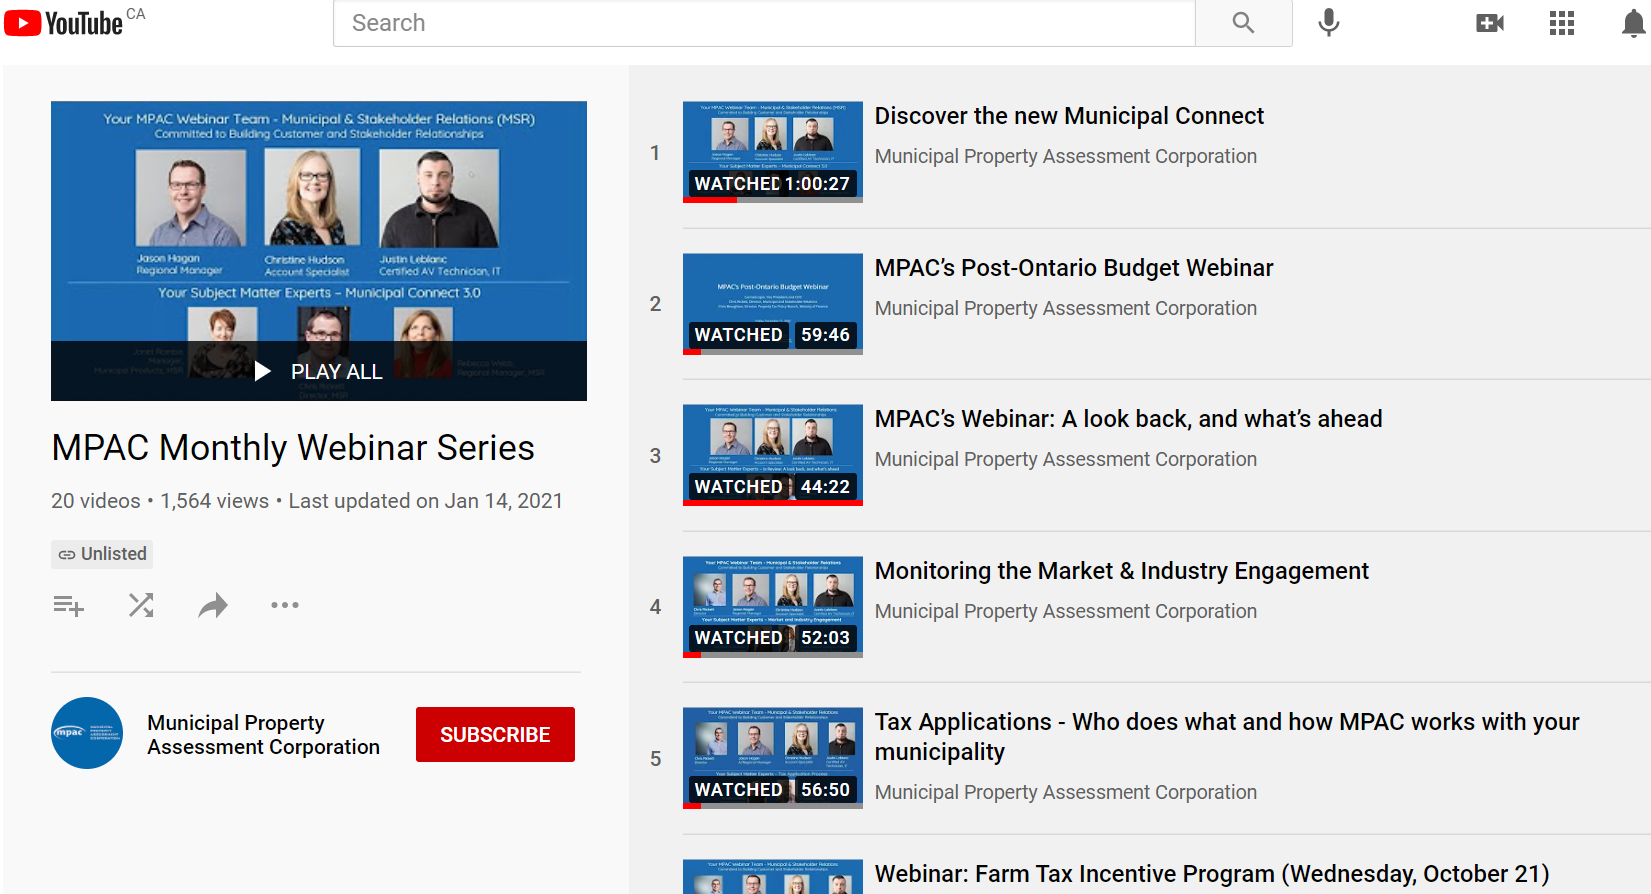Share the playlist with arrow icon
Viewport: 1651px width, 894px height.
213,605
